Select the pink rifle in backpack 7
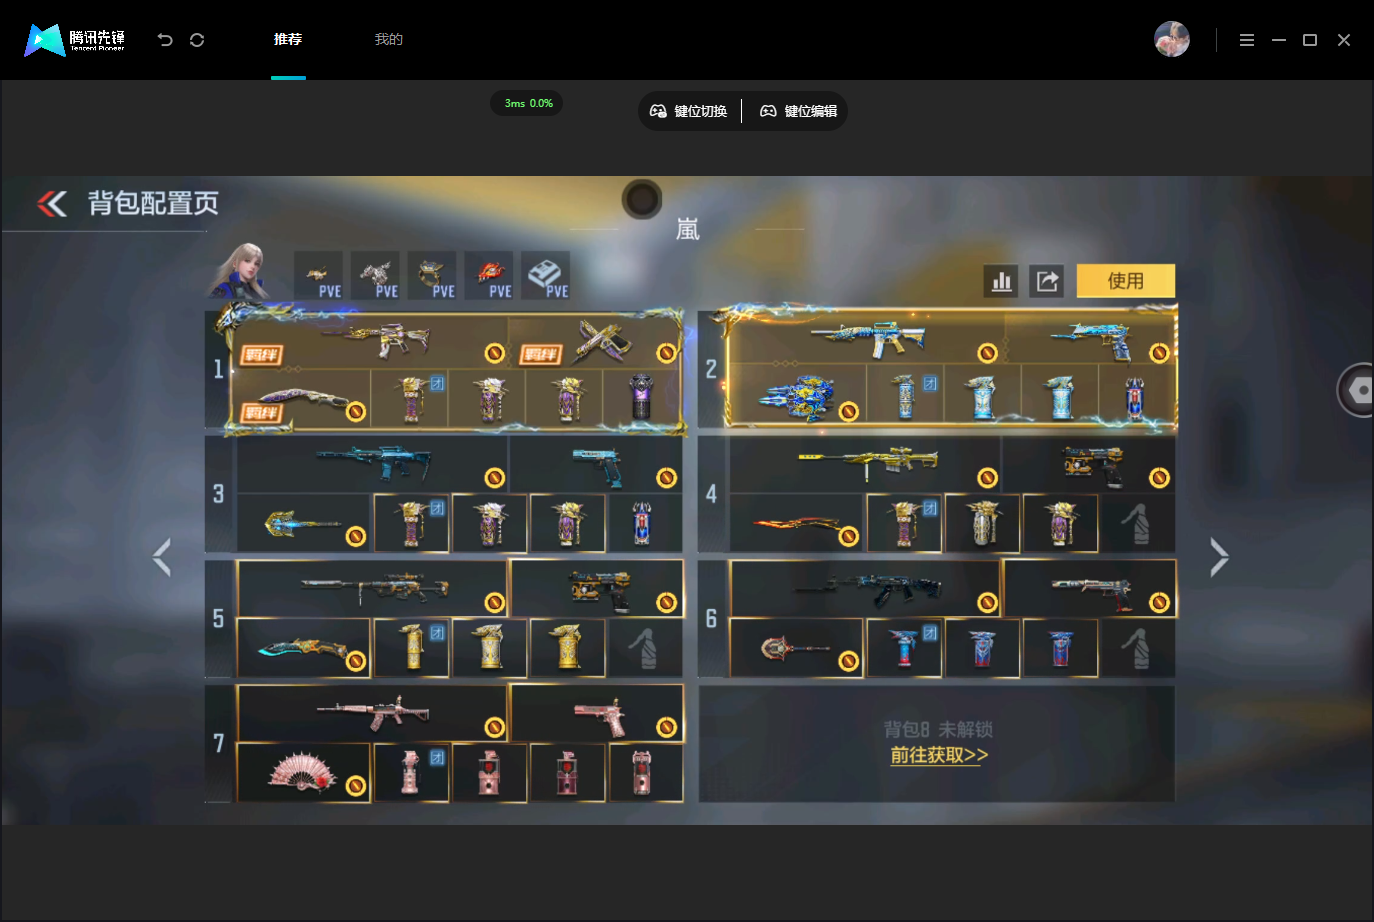1374x922 pixels. [372, 714]
